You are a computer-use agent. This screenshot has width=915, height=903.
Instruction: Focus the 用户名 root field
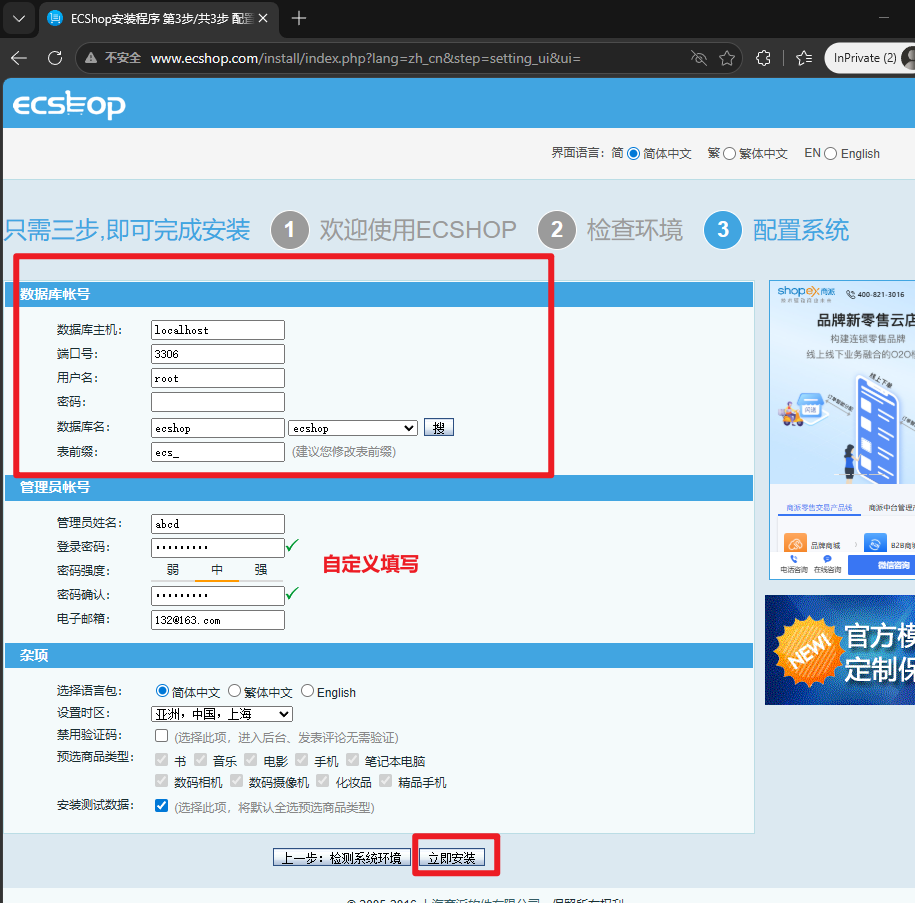pyautogui.click(x=218, y=378)
